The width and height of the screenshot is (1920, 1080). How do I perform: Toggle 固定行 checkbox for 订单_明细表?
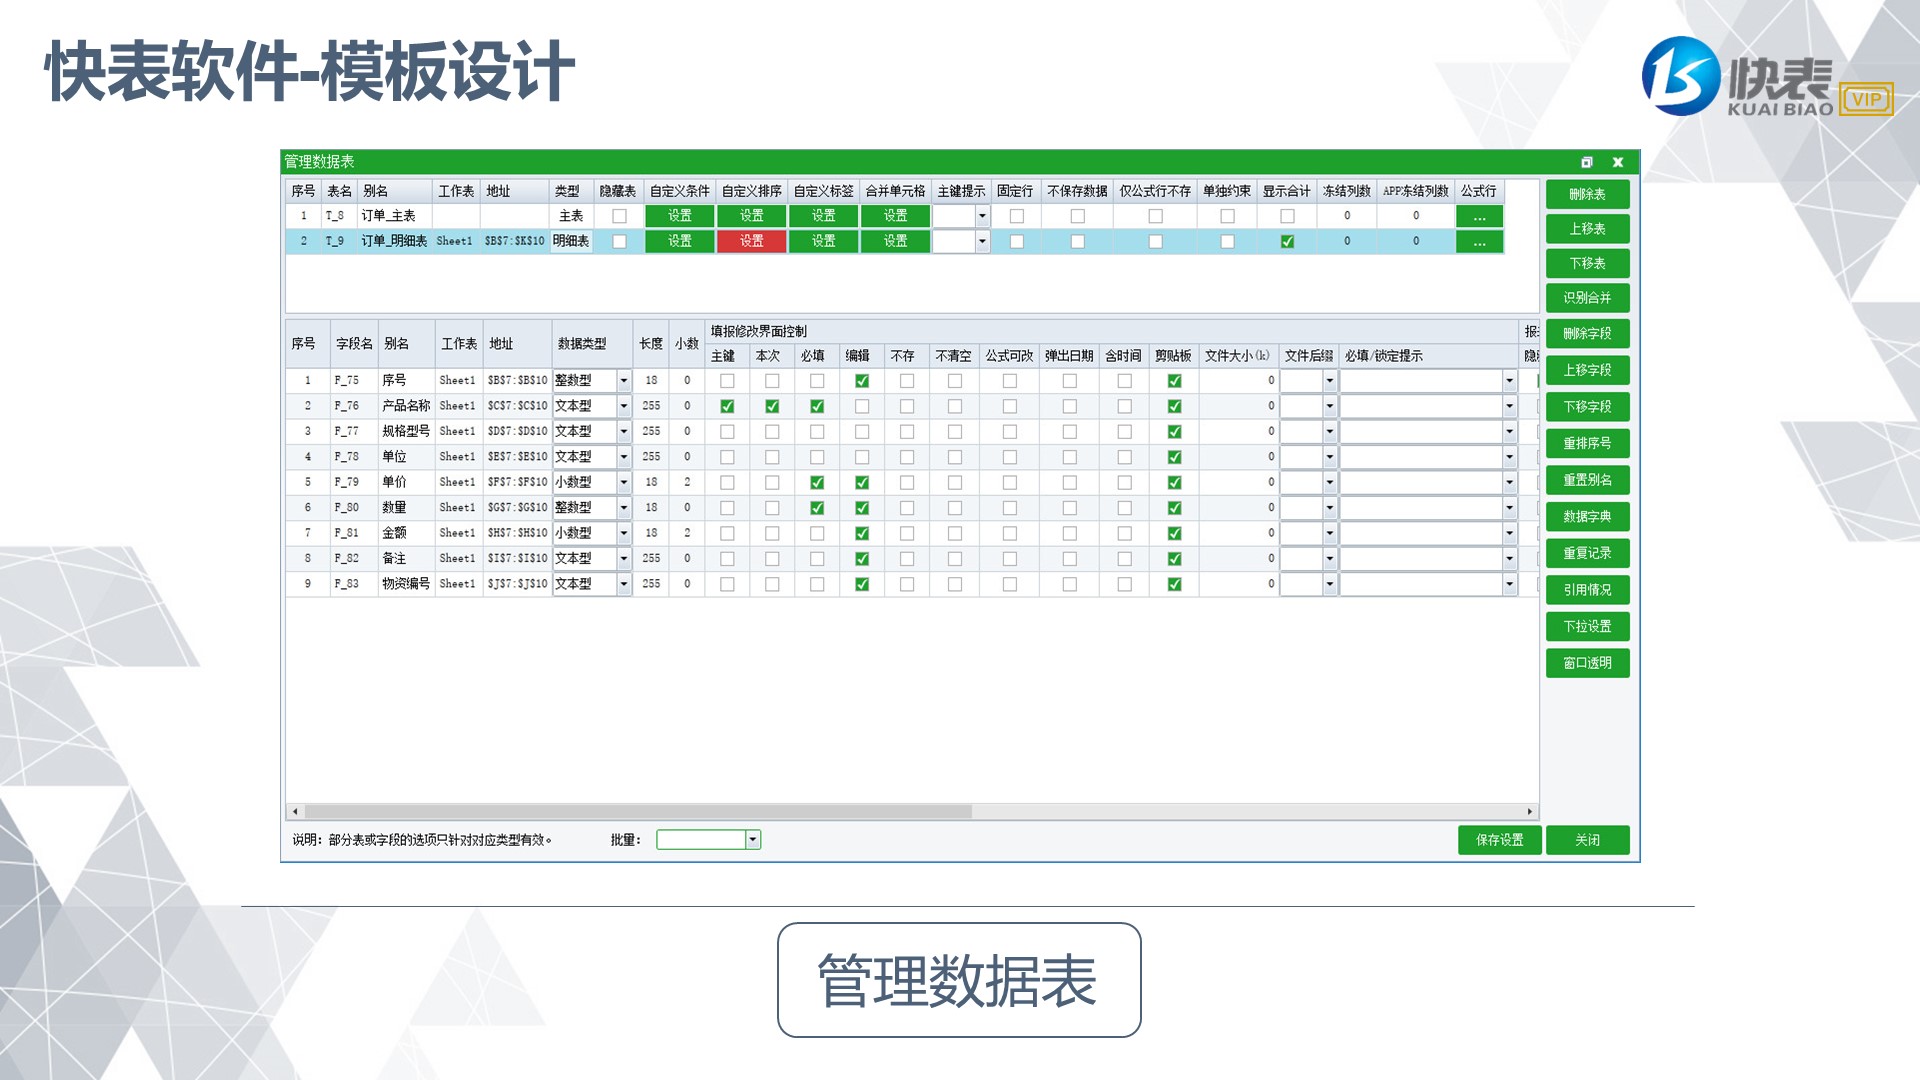[1016, 241]
